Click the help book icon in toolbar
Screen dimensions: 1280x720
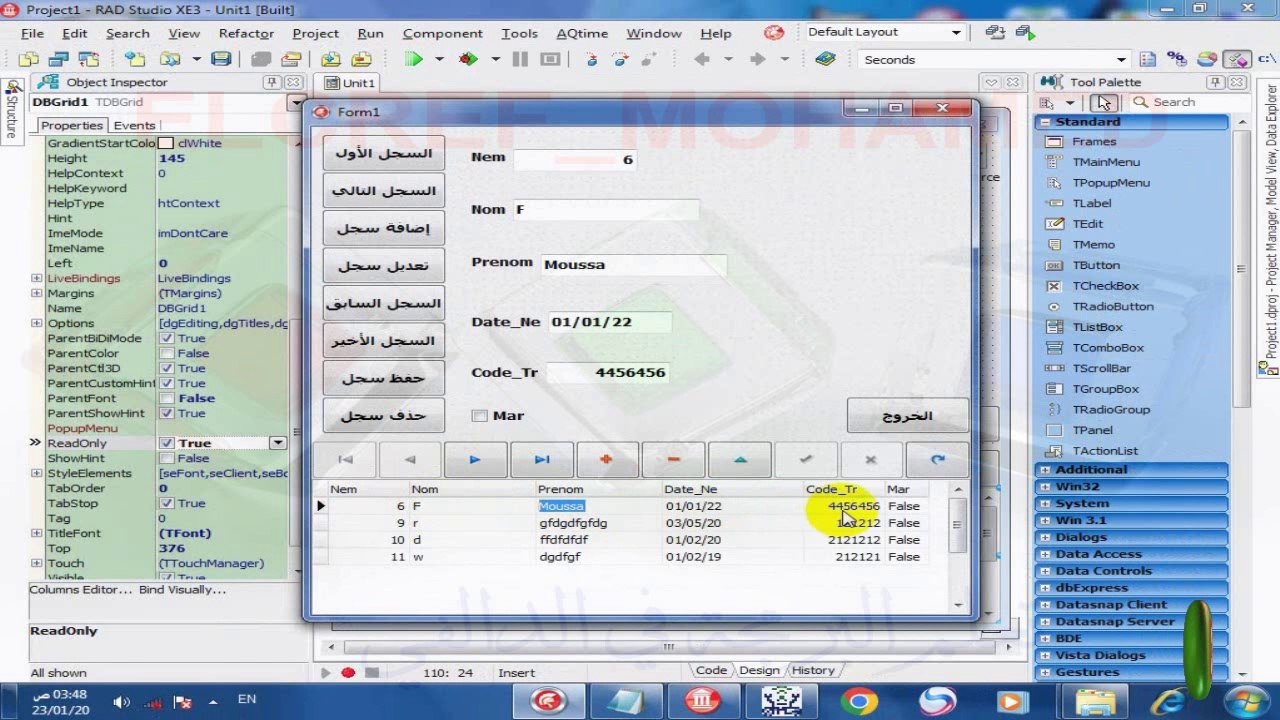pos(824,59)
